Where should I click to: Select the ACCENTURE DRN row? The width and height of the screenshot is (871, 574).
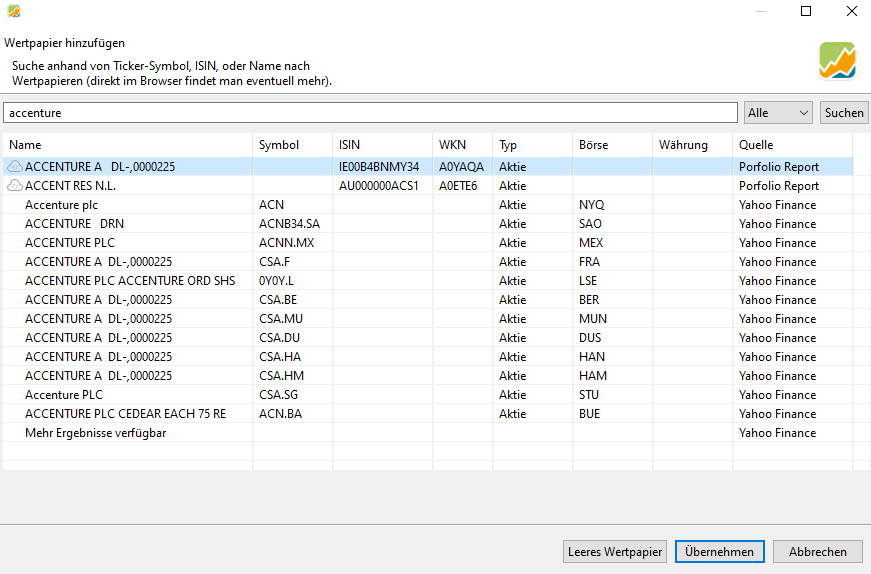coord(428,223)
